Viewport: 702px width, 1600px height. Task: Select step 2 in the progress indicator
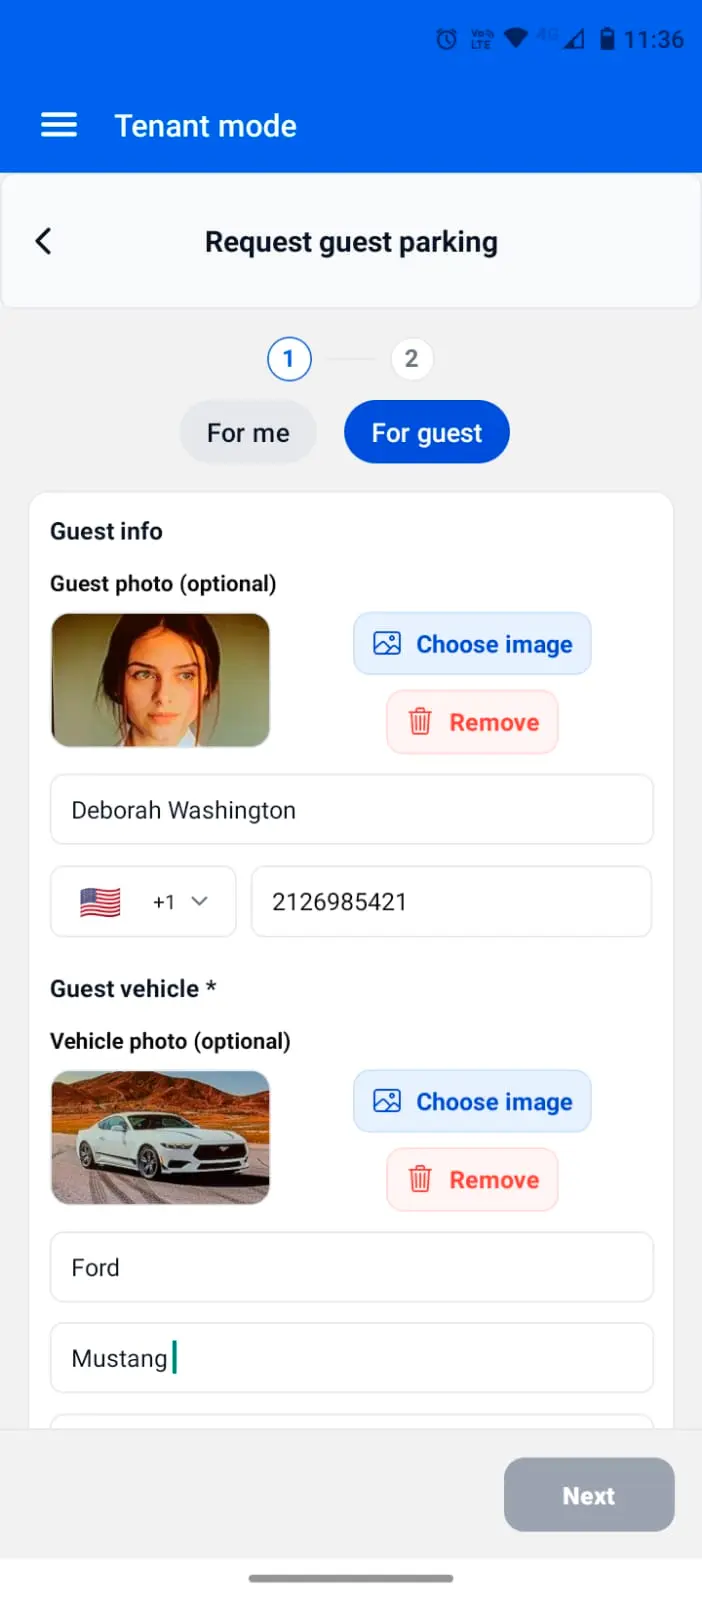click(x=412, y=358)
